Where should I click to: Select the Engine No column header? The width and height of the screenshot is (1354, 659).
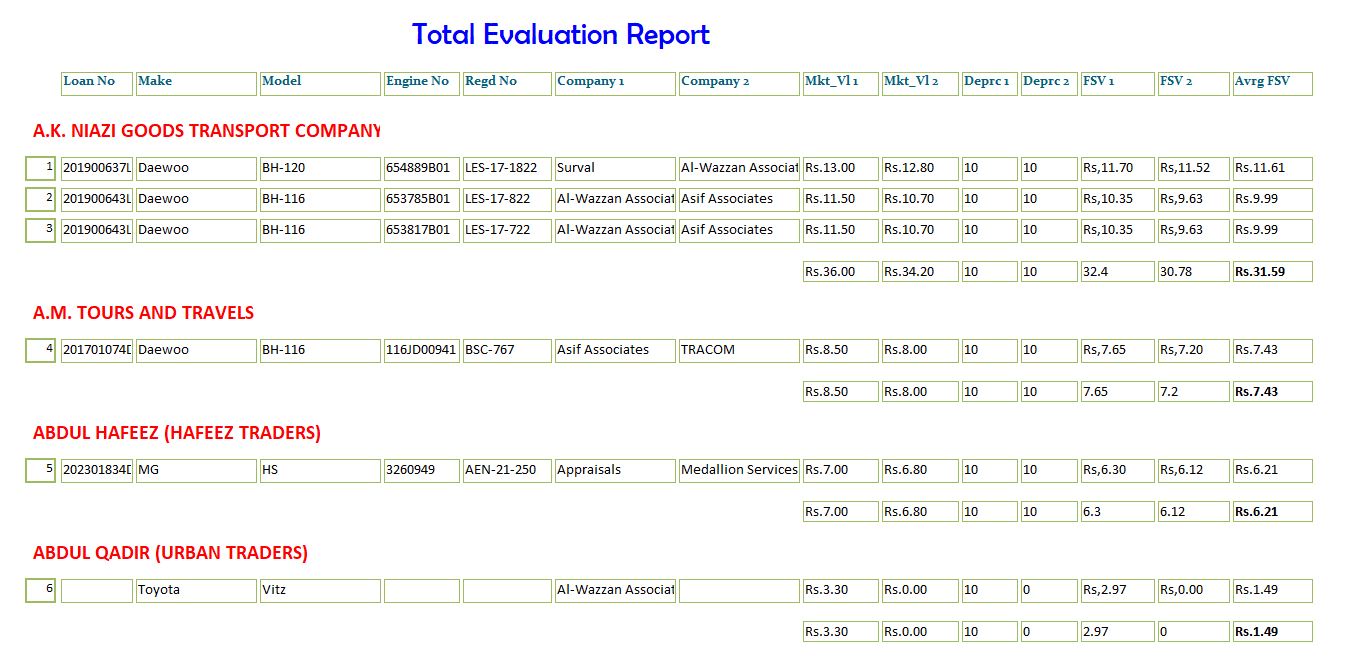tap(421, 83)
